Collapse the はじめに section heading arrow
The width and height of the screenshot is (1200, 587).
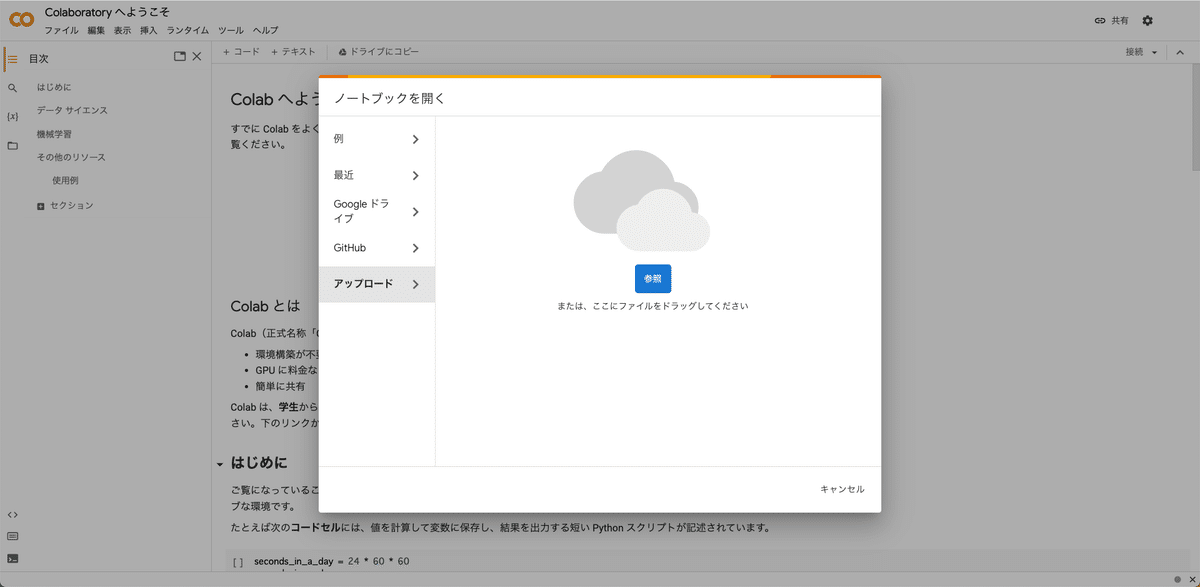point(220,464)
